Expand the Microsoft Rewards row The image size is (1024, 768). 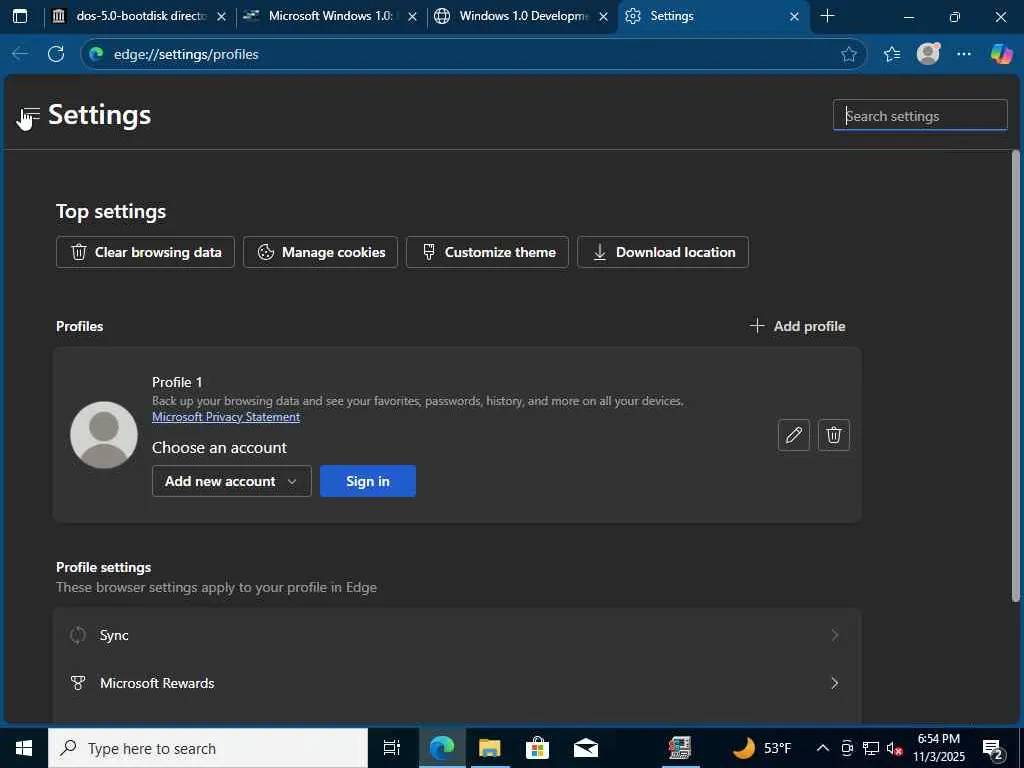(456, 683)
